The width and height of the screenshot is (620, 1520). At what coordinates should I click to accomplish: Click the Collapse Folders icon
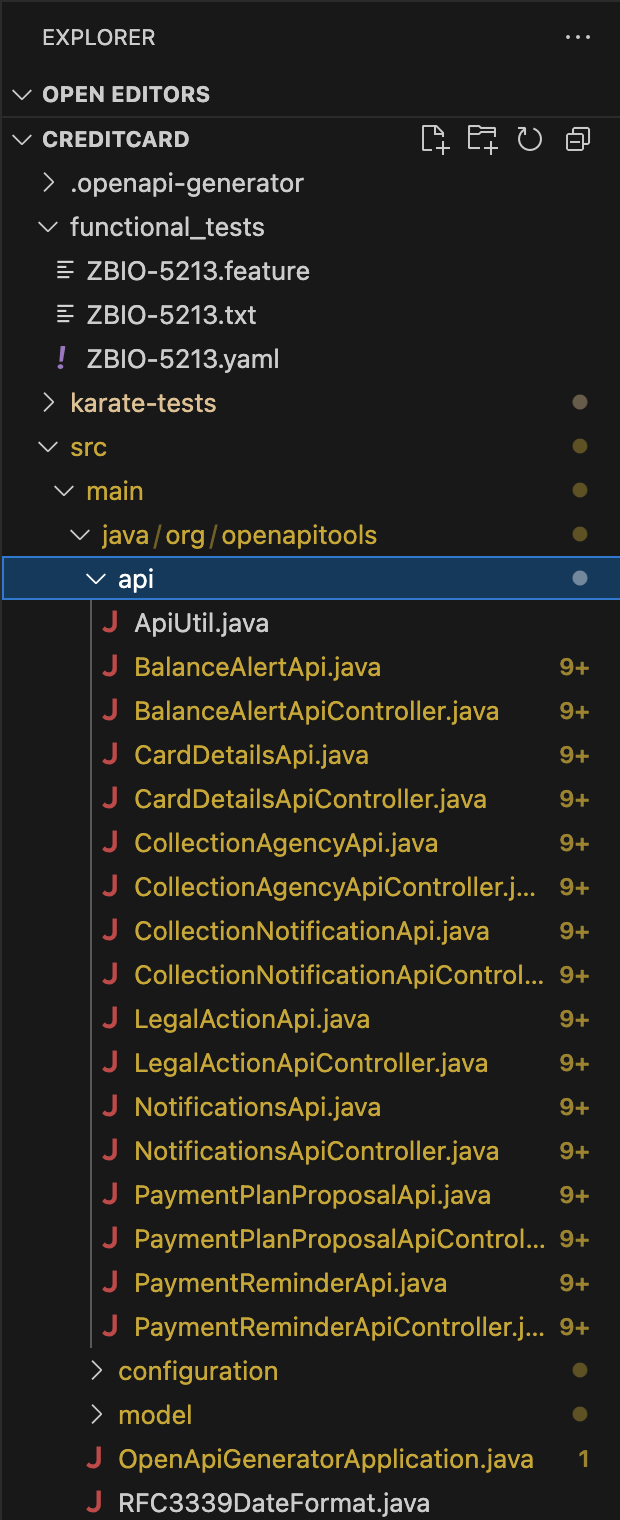[x=577, y=139]
